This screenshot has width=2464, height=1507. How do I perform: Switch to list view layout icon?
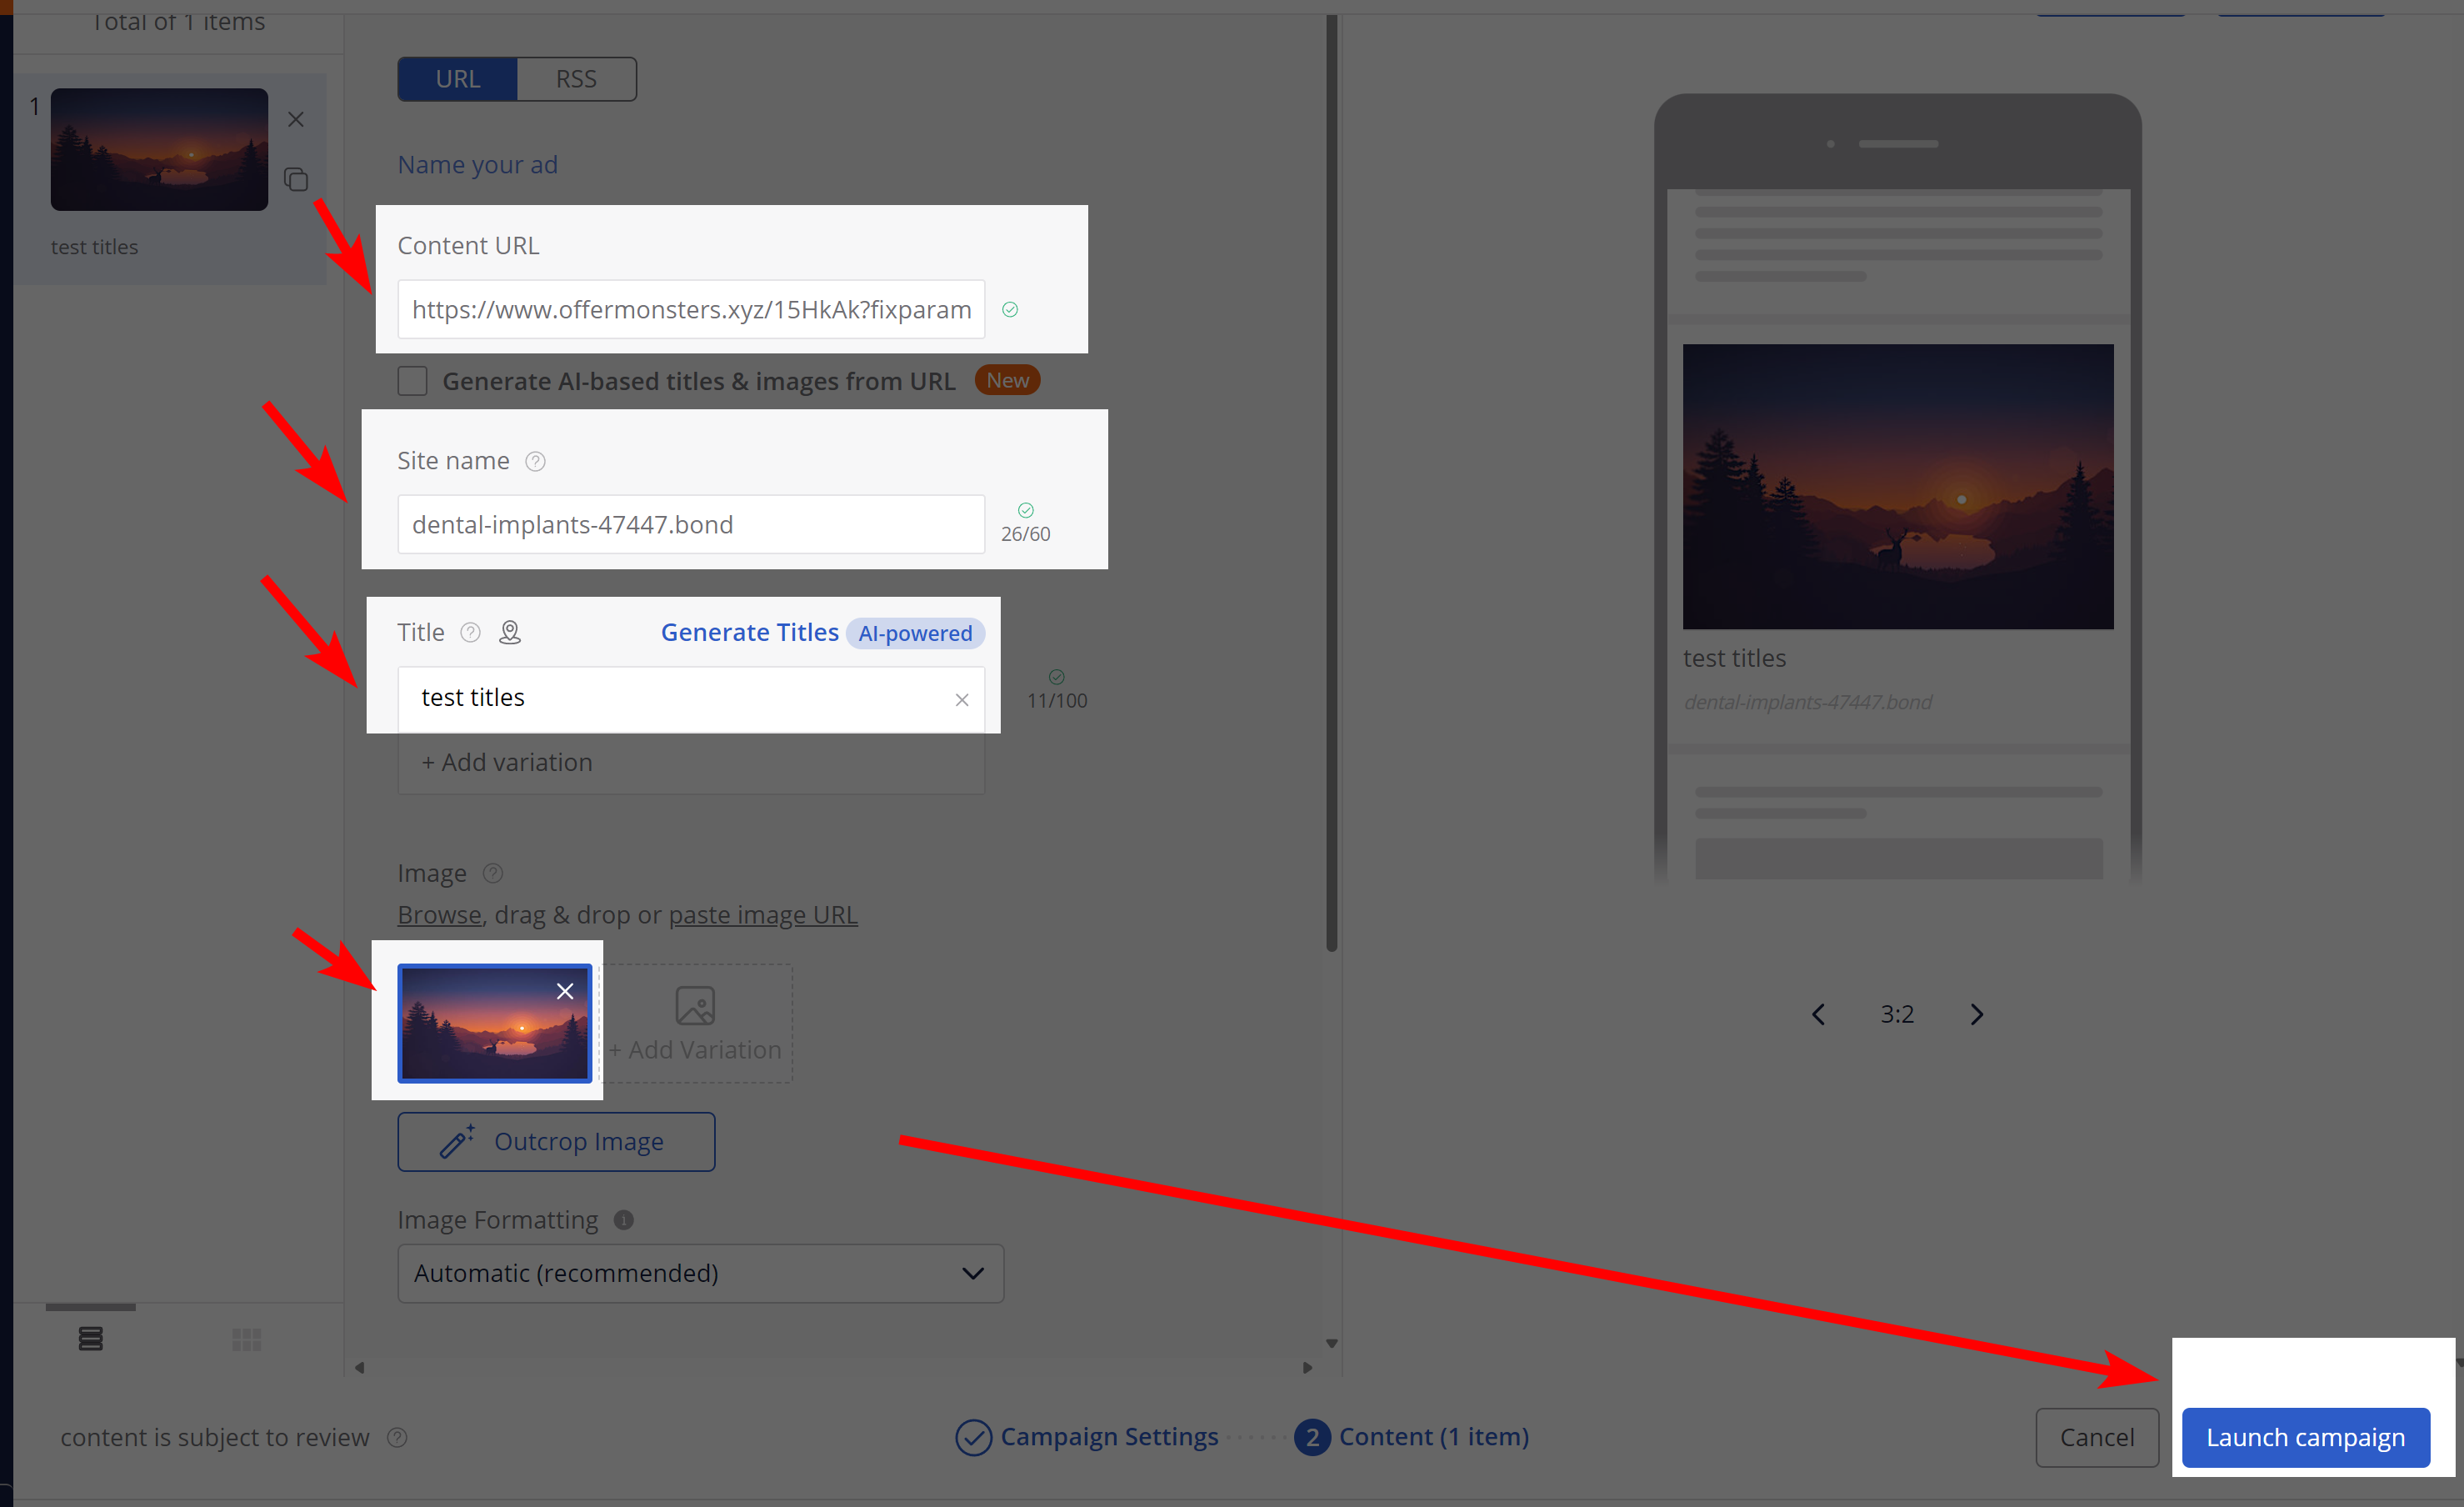(91, 1339)
